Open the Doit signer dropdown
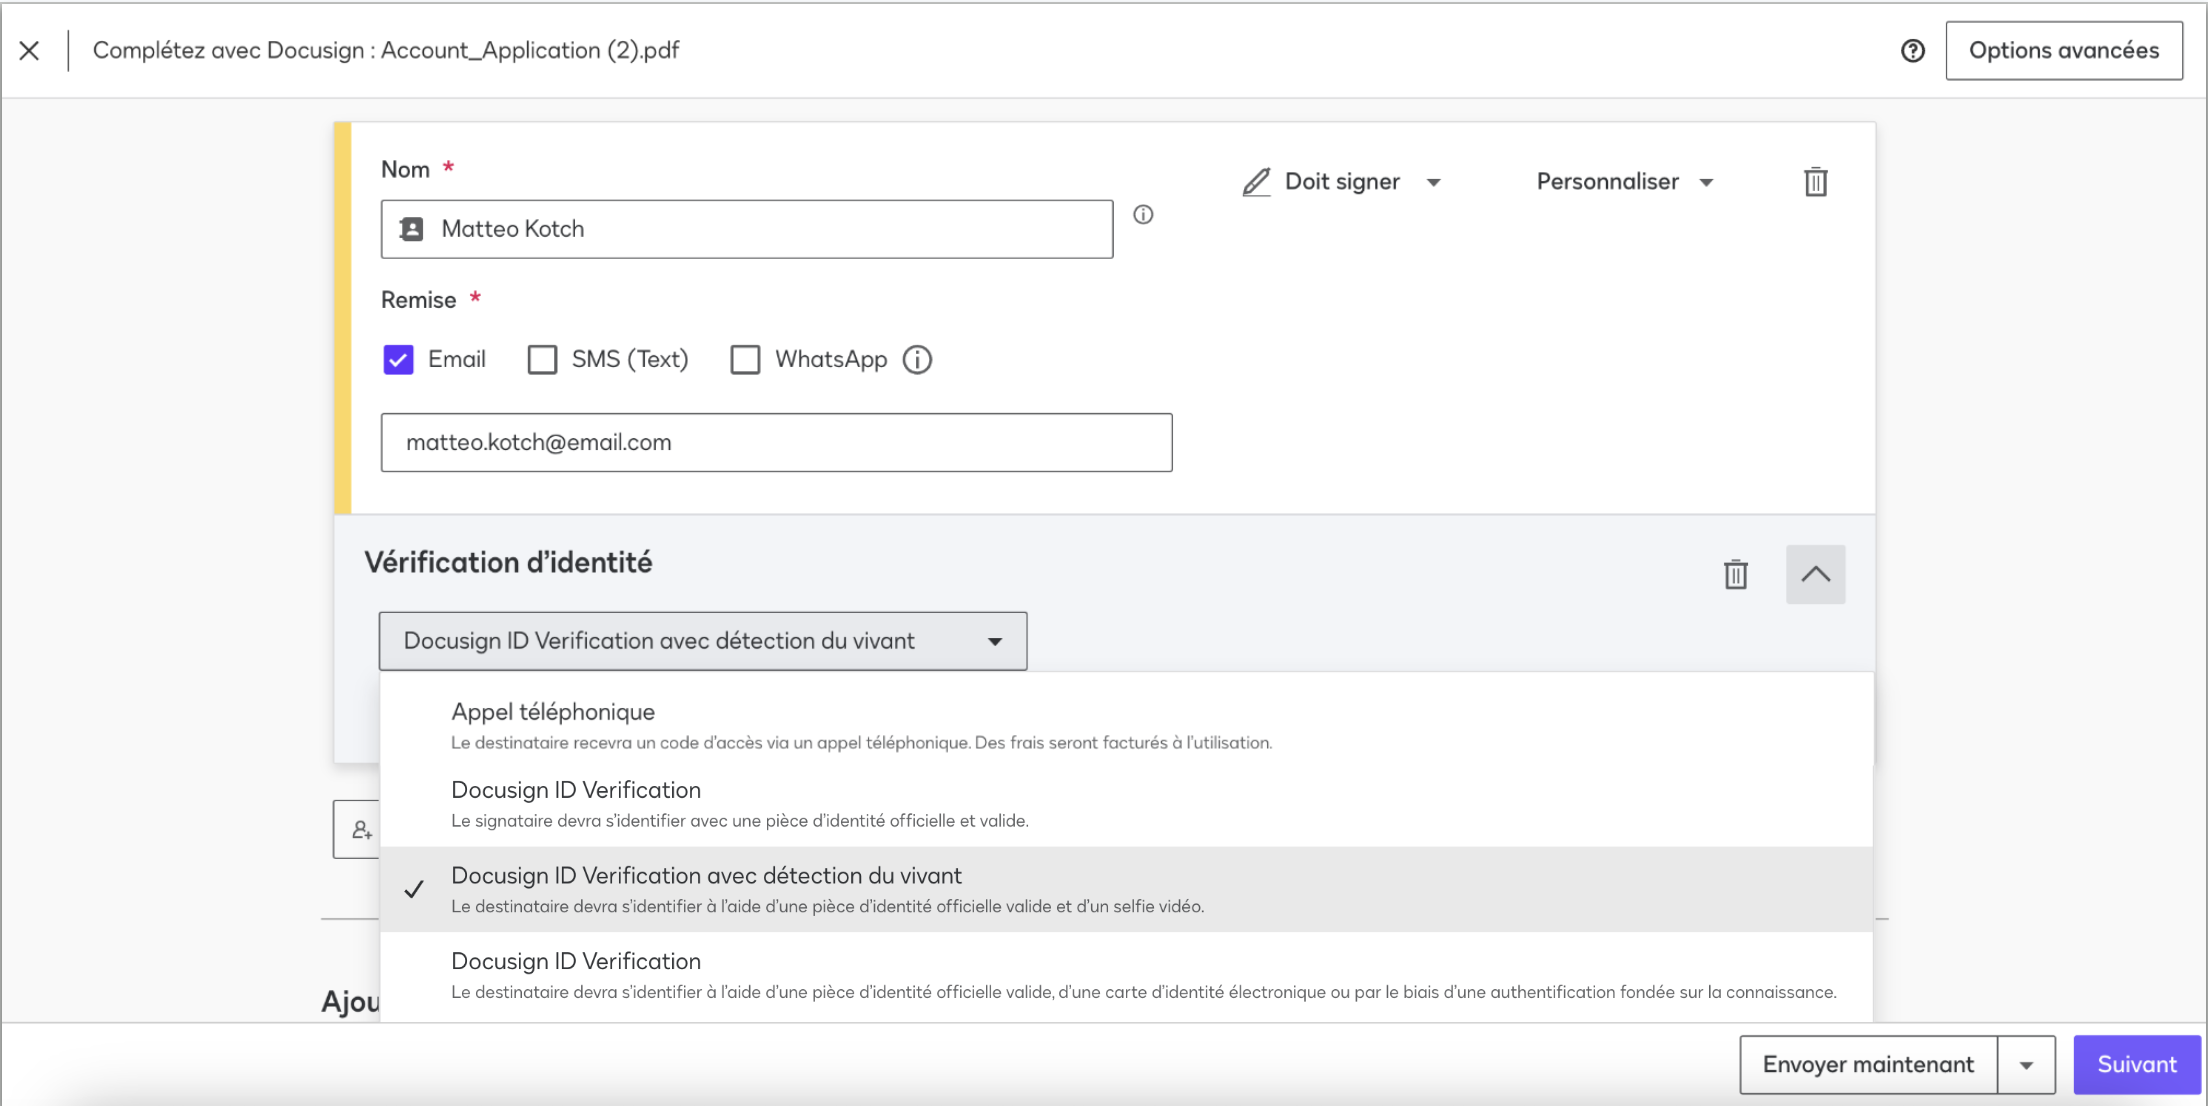This screenshot has width=2208, height=1106. (x=1342, y=182)
